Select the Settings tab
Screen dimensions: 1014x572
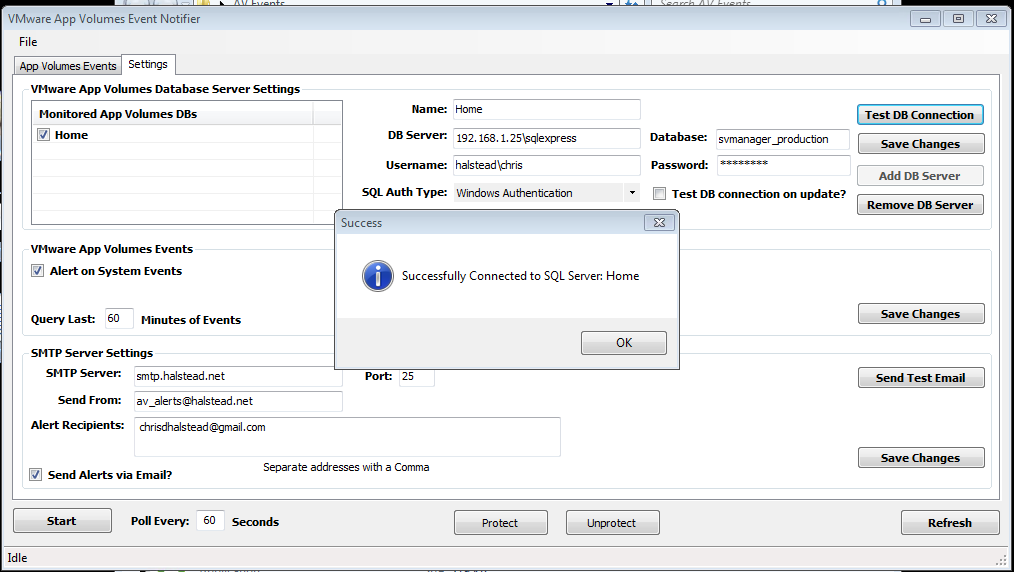[148, 64]
